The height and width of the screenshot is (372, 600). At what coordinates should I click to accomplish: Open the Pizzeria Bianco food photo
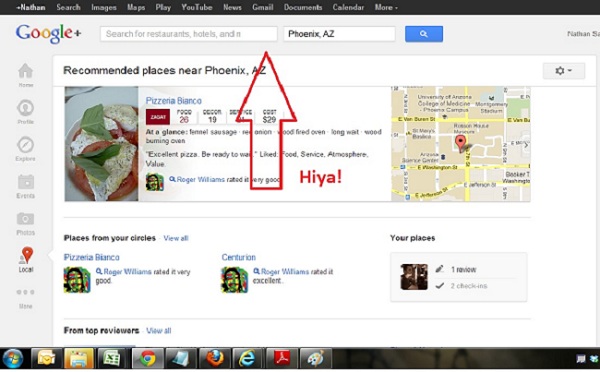(101, 144)
